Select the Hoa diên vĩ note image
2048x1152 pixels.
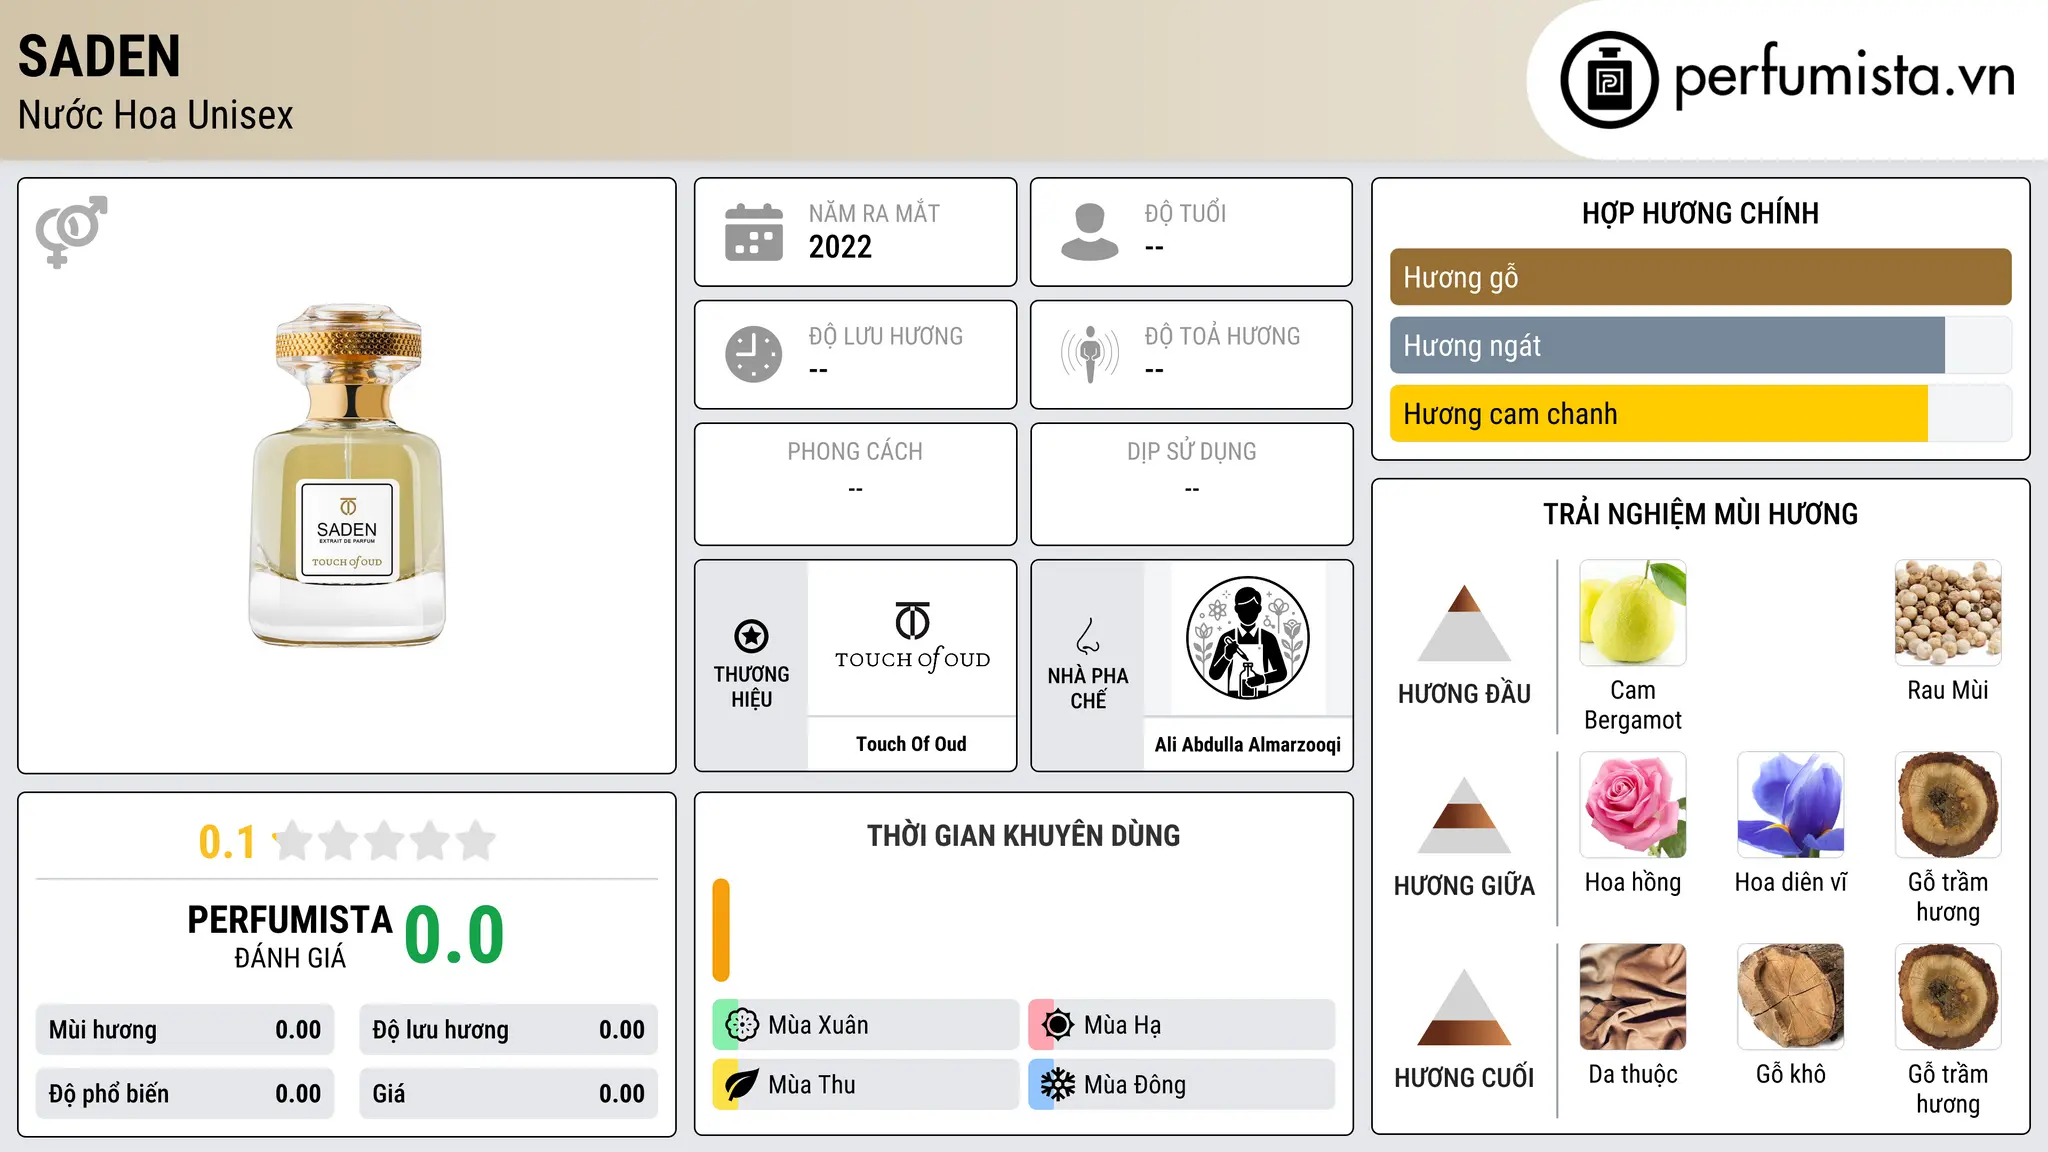pos(1791,805)
